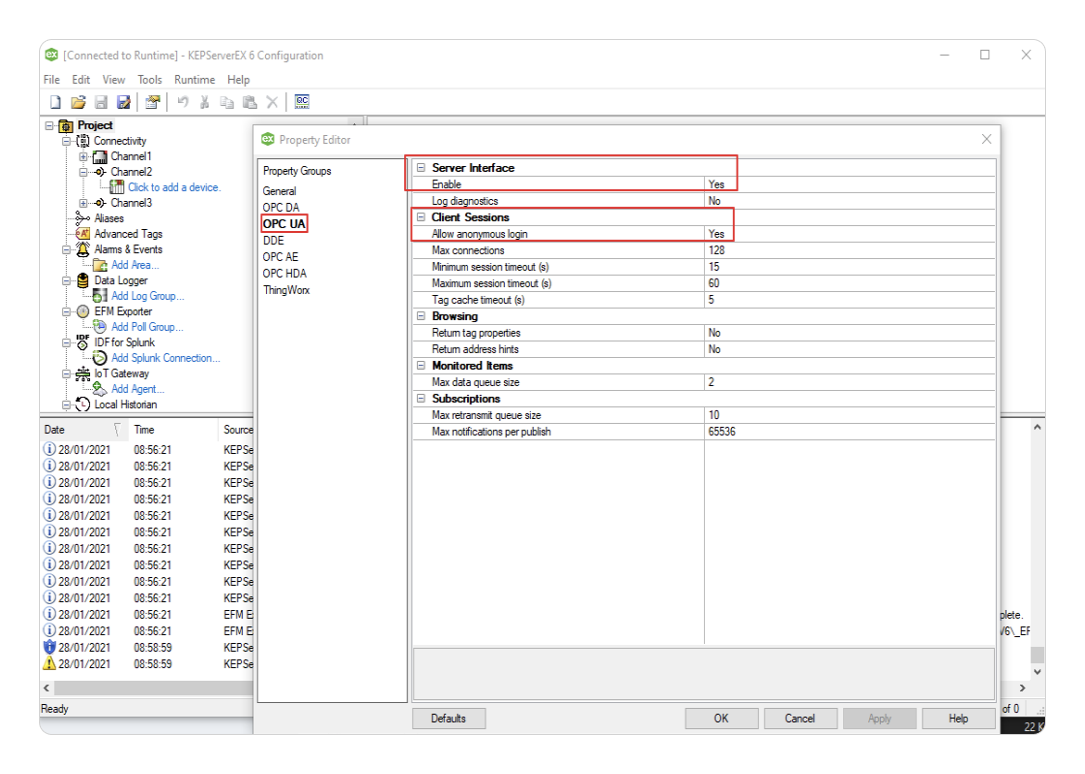Viewport: 1085px width, 774px height.
Task: Click the Alarms & Events bell icon
Action: tap(83, 249)
